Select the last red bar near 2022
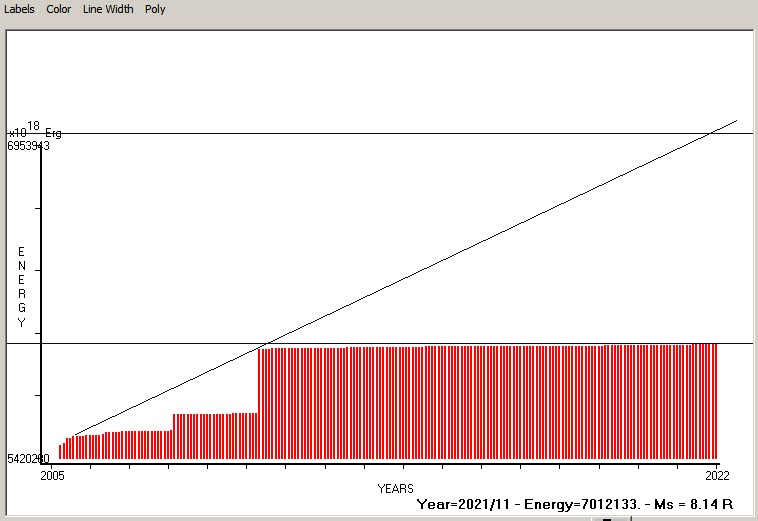 pos(715,400)
